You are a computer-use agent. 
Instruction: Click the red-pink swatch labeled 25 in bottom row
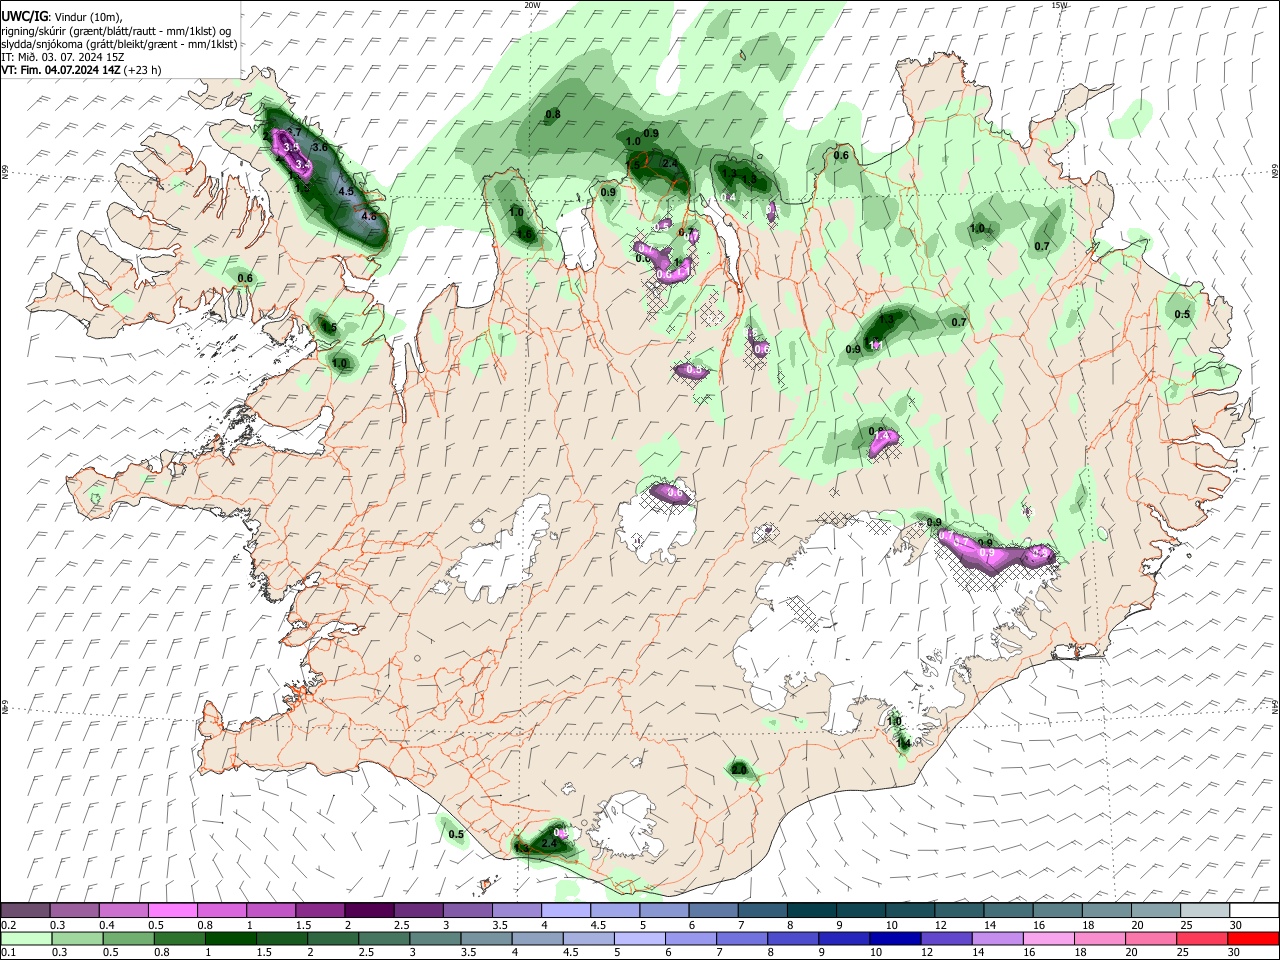(x=1202, y=938)
